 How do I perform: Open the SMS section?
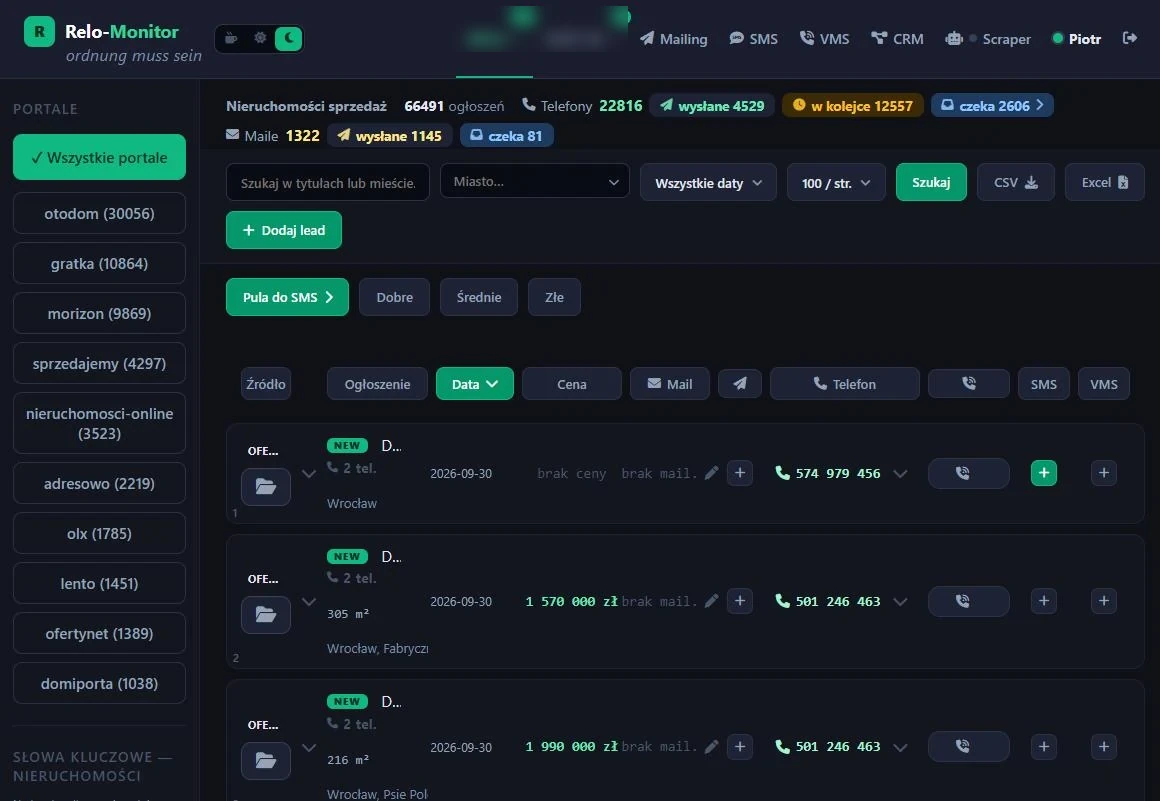(x=753, y=38)
